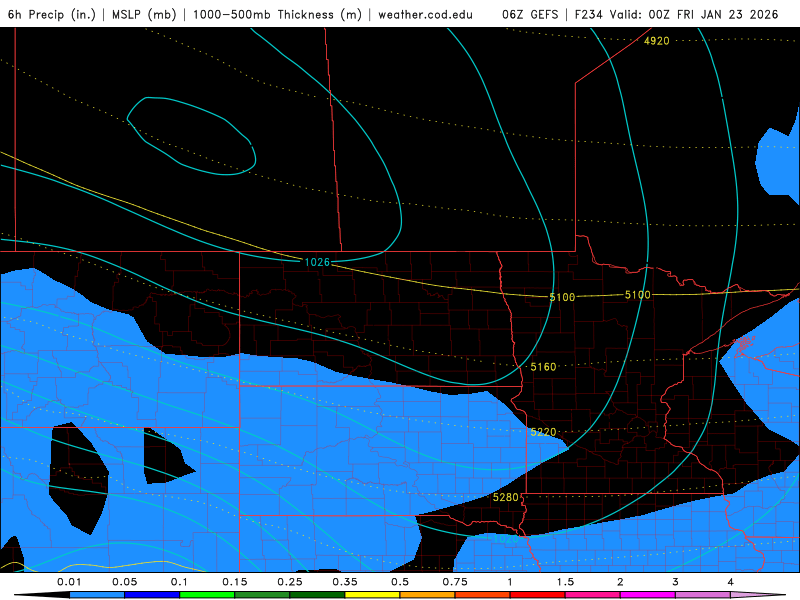This screenshot has height=600, width=800.
Task: Click the "MSLP (mb)" header label
Action: 144,15
